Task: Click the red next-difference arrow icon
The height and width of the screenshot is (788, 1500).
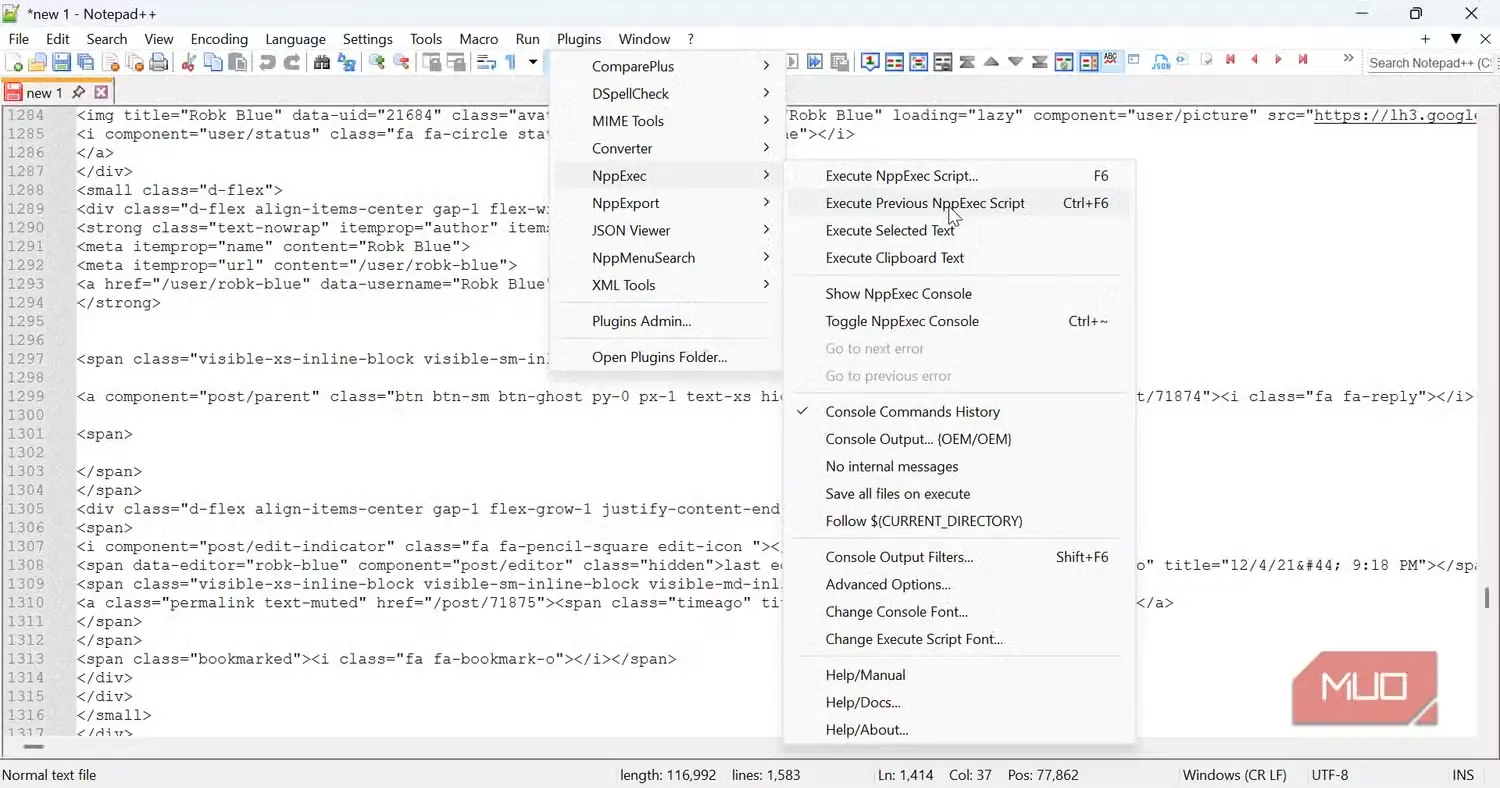Action: point(1278,60)
